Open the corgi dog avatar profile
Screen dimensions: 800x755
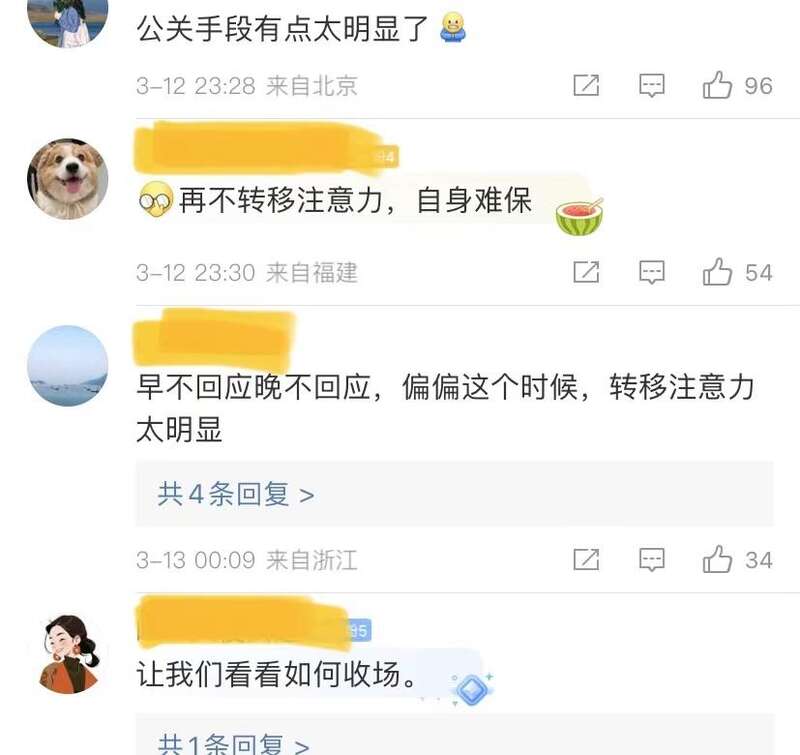click(67, 179)
